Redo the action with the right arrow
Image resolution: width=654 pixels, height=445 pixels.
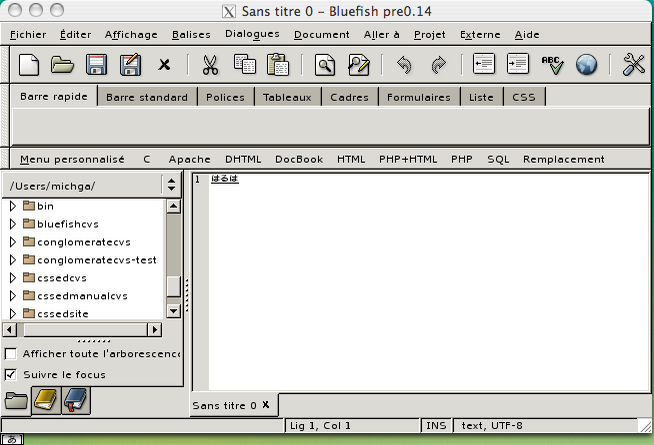pos(438,65)
